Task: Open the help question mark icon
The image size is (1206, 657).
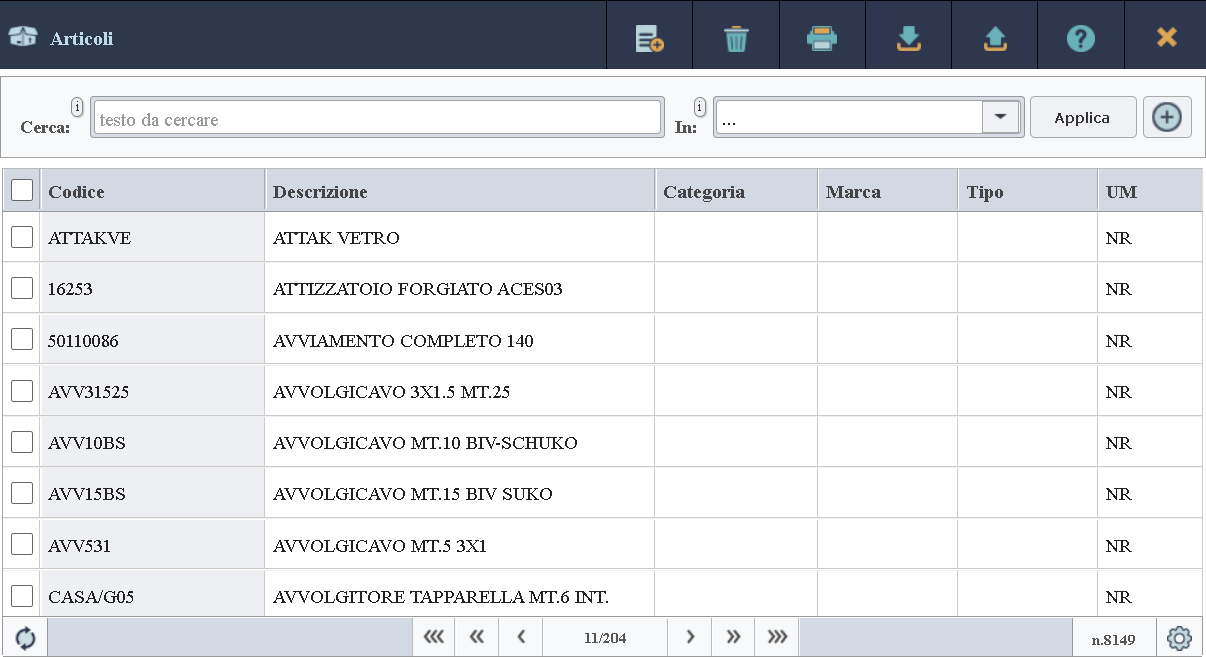Action: 1080,38
